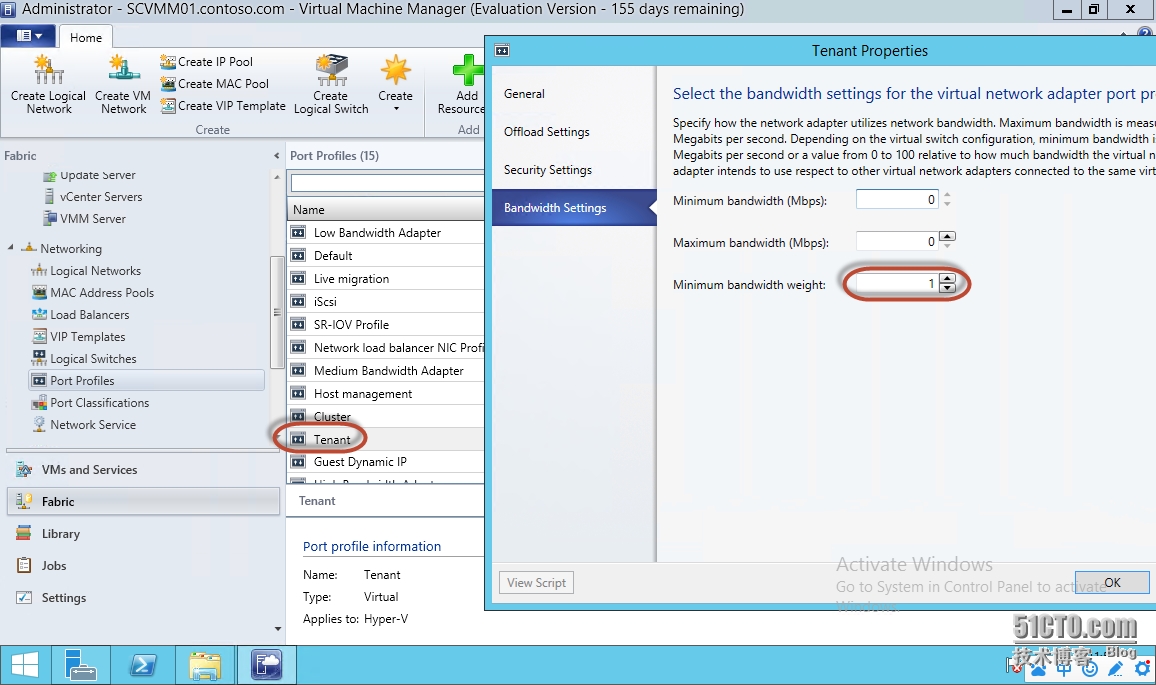Image resolution: width=1156 pixels, height=685 pixels.
Task: Select Cluster port profile row
Action: pos(386,417)
